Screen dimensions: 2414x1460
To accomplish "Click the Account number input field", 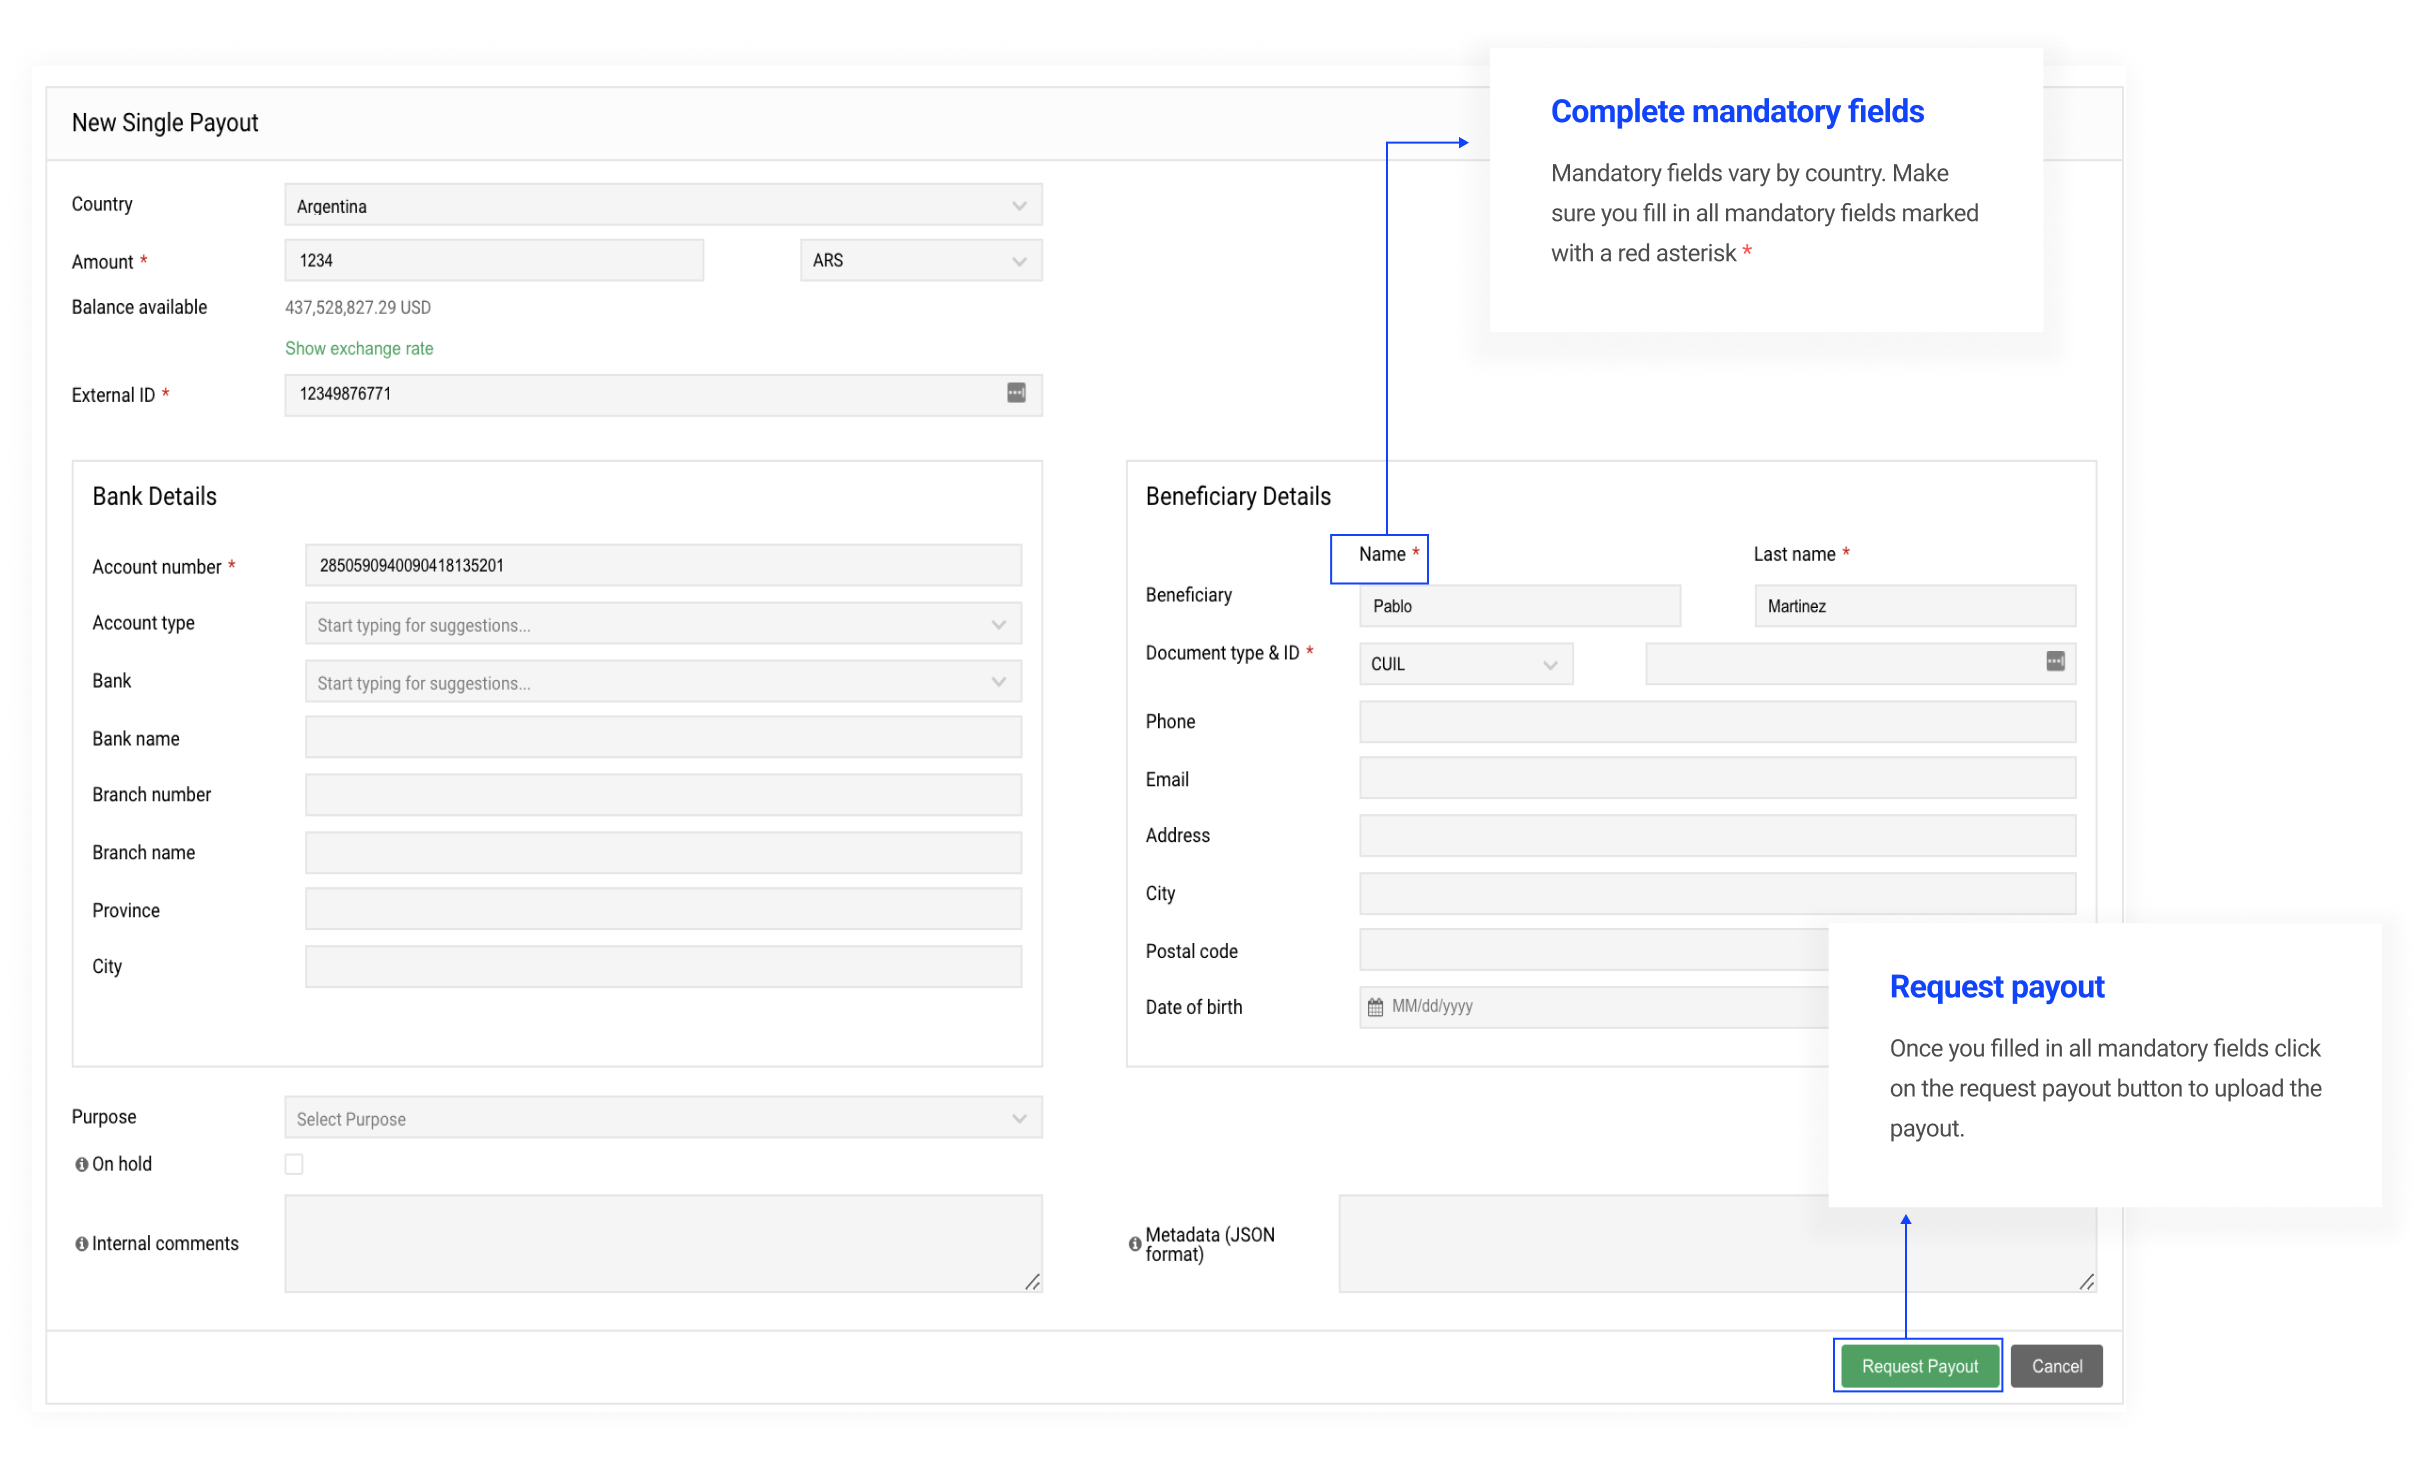I will point(662,566).
